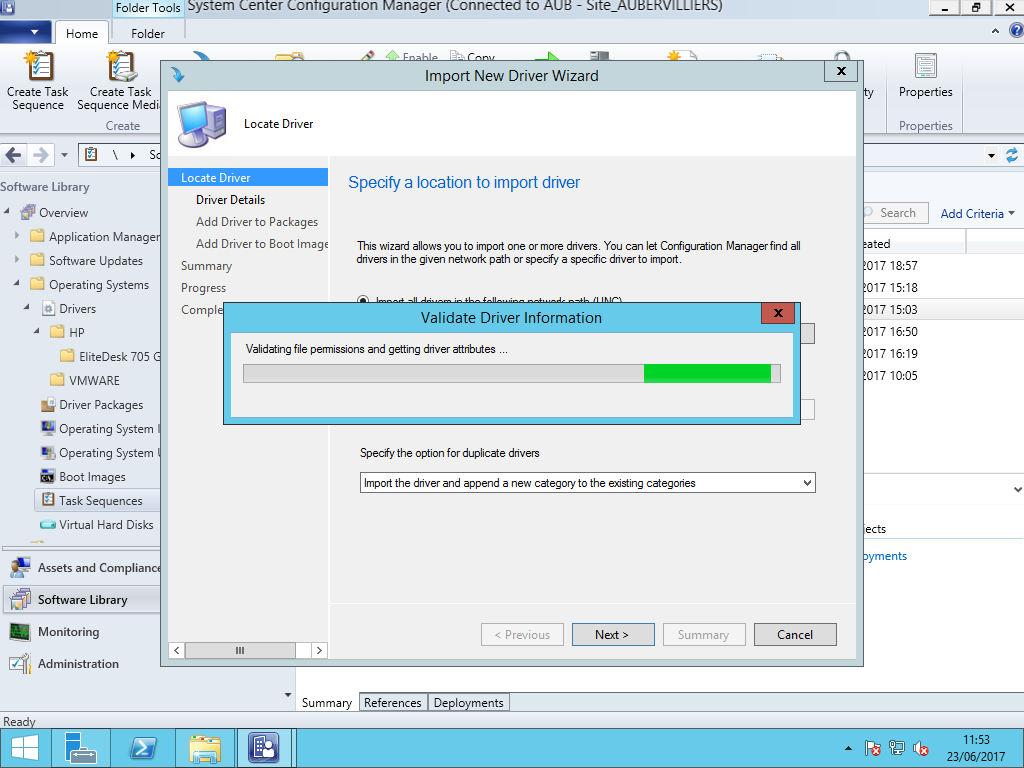Click the refresh icon beside the address bar

(x=1012, y=155)
